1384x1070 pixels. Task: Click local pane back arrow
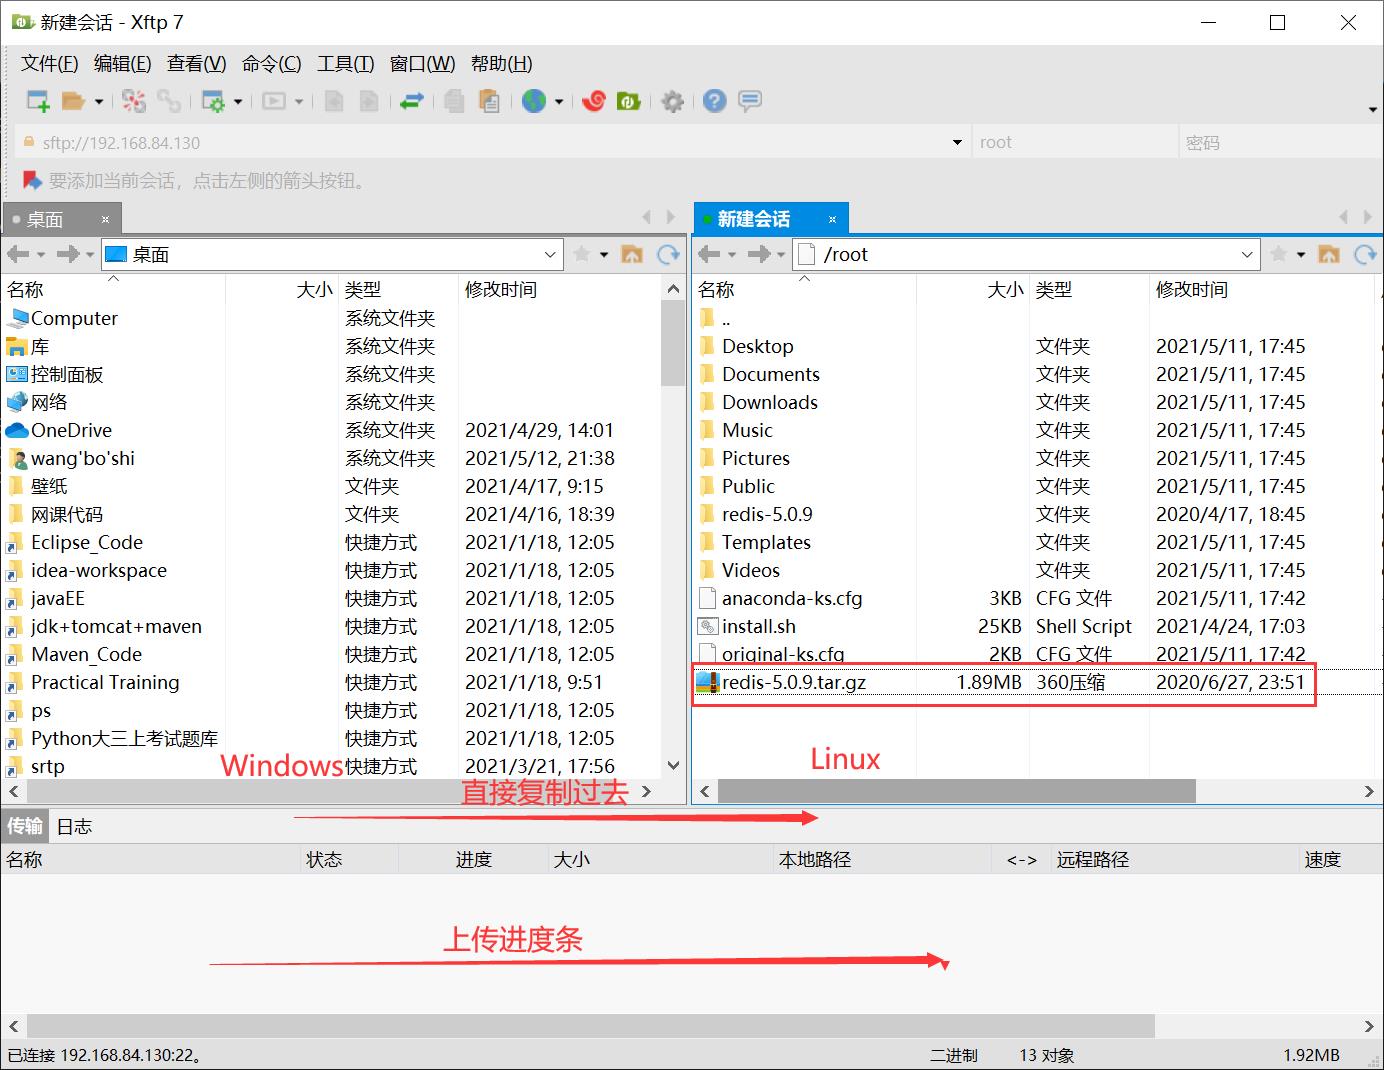[18, 254]
